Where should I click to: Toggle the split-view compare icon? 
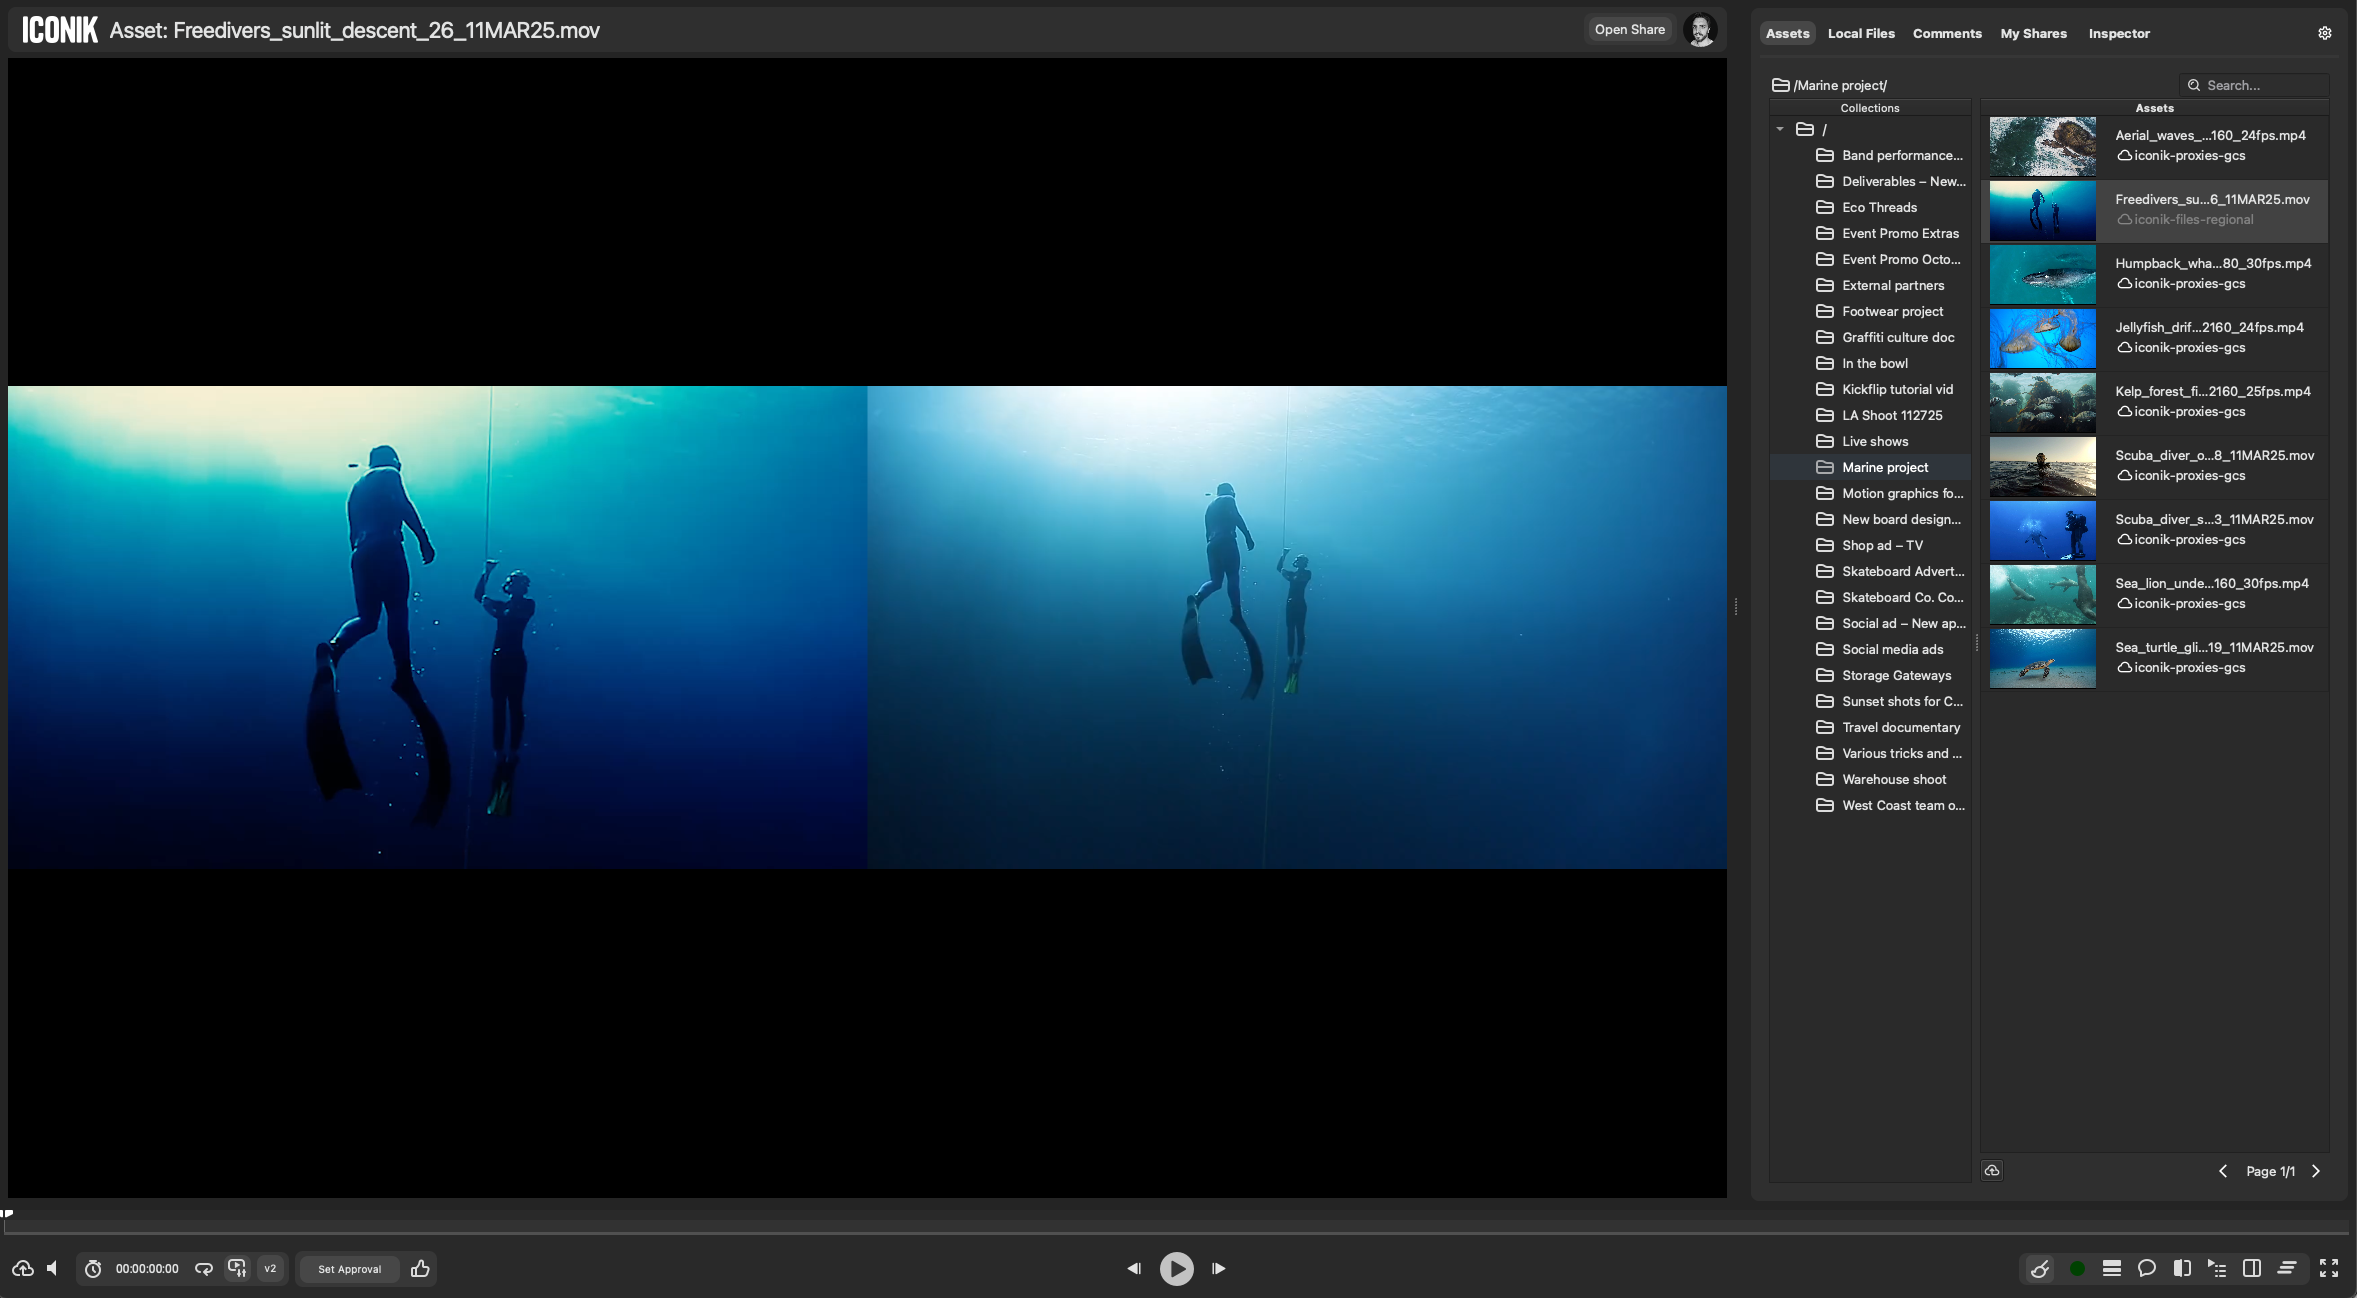pos(2182,1268)
